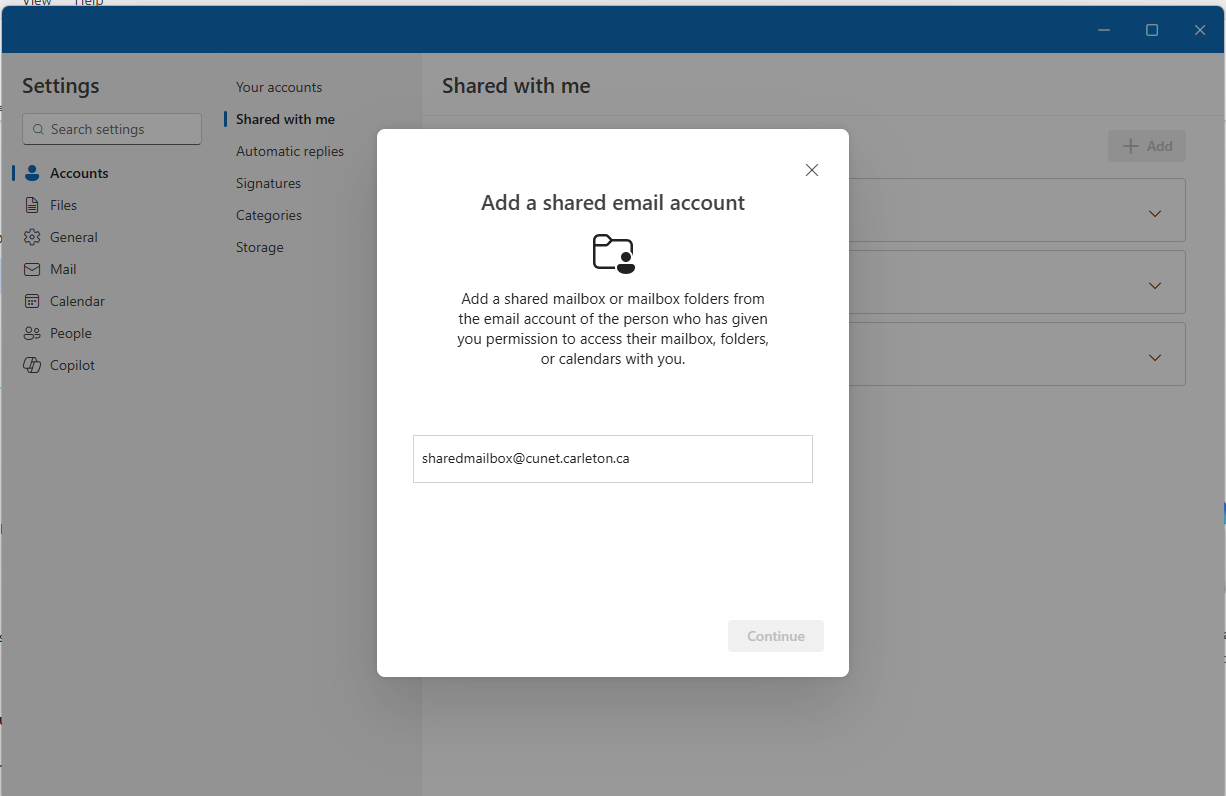Viewport: 1226px width, 796px height.
Task: Expand the second shared account row
Action: click(1155, 286)
